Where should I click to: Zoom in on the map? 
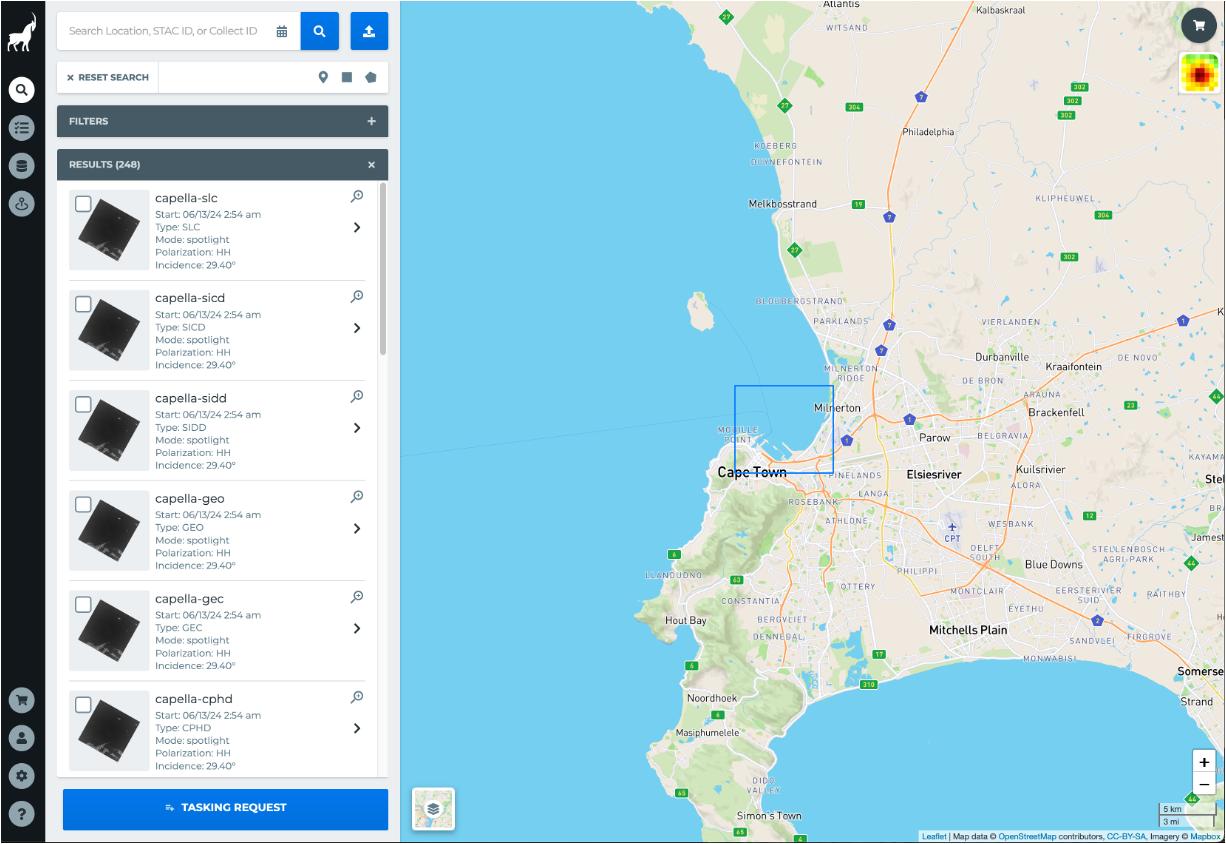coord(1204,762)
